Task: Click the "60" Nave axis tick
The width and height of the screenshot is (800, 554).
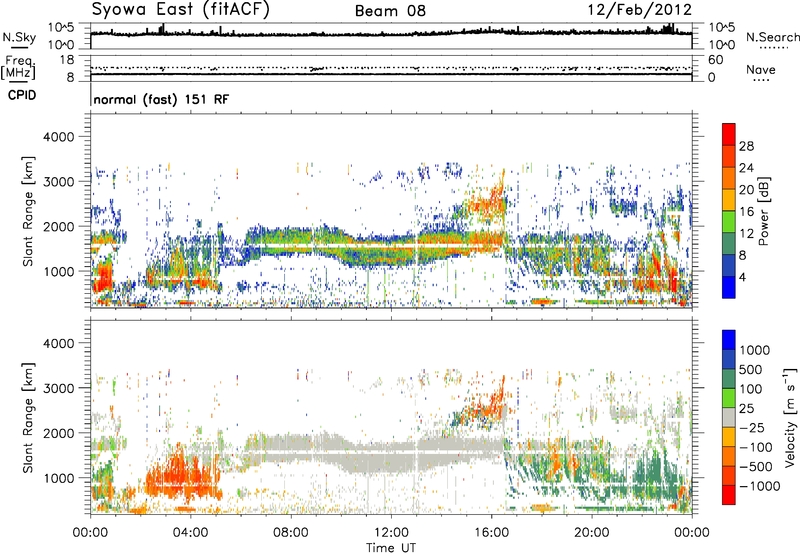Action: (x=715, y=60)
